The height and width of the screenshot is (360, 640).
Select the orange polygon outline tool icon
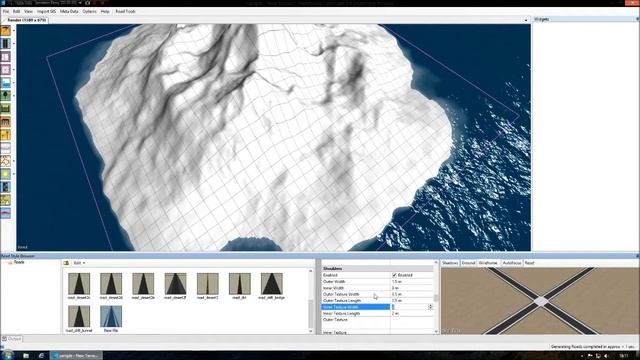[5, 161]
